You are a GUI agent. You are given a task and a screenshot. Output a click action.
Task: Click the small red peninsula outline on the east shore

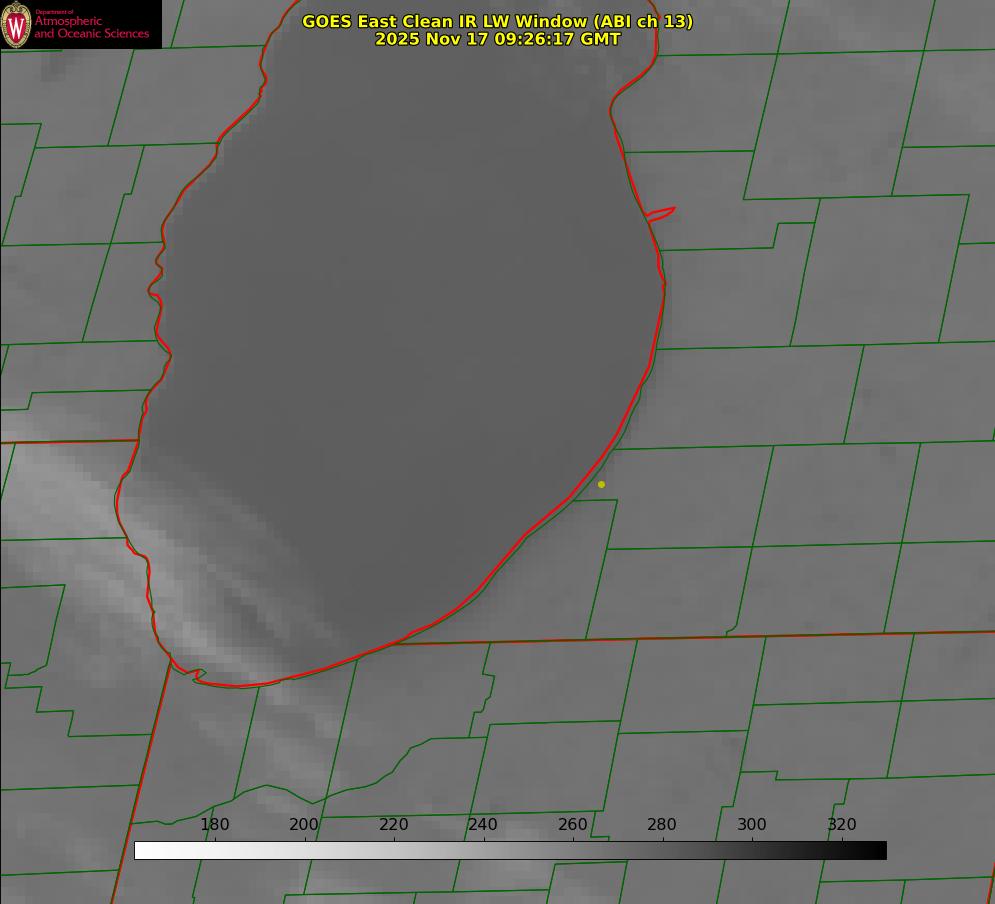[x=661, y=213]
